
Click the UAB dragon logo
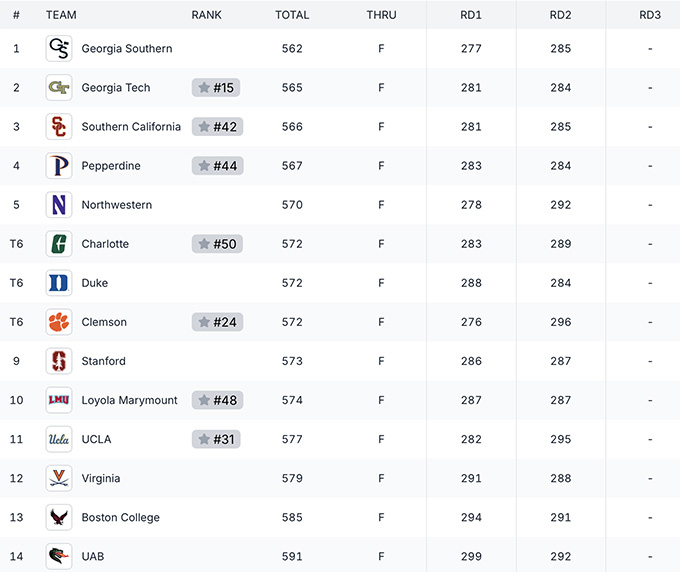[x=59, y=556]
